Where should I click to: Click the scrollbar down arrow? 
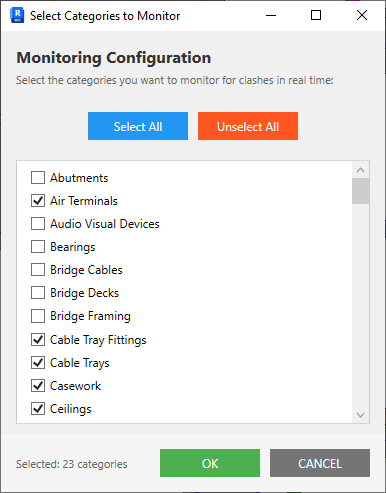tap(360, 415)
